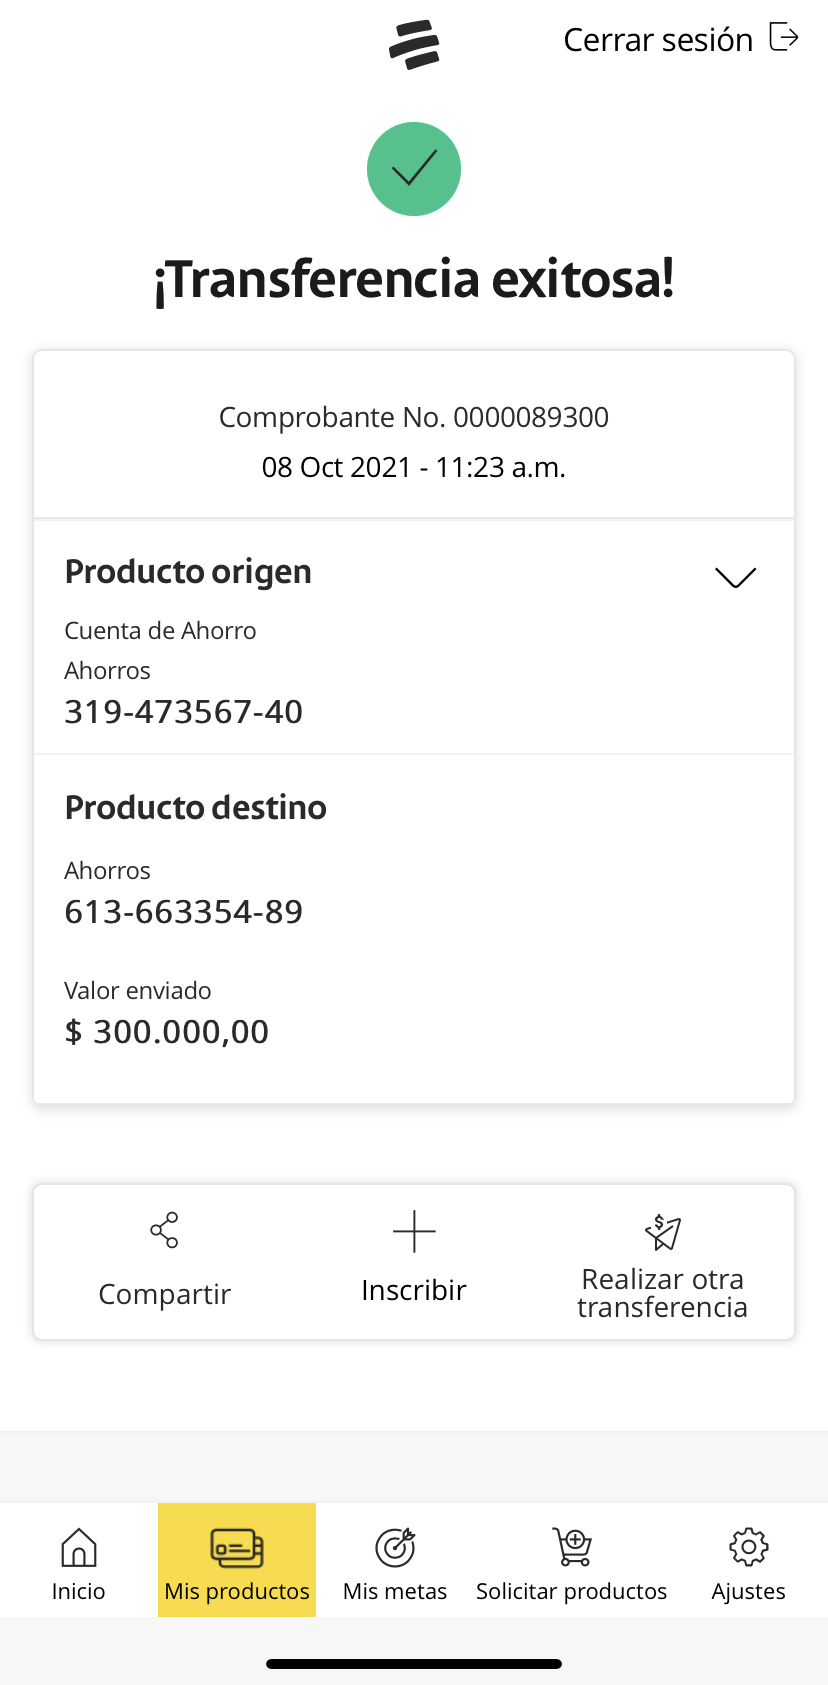The height and width of the screenshot is (1685, 828).
Task: Tap the green success checkmark icon
Action: [414, 169]
